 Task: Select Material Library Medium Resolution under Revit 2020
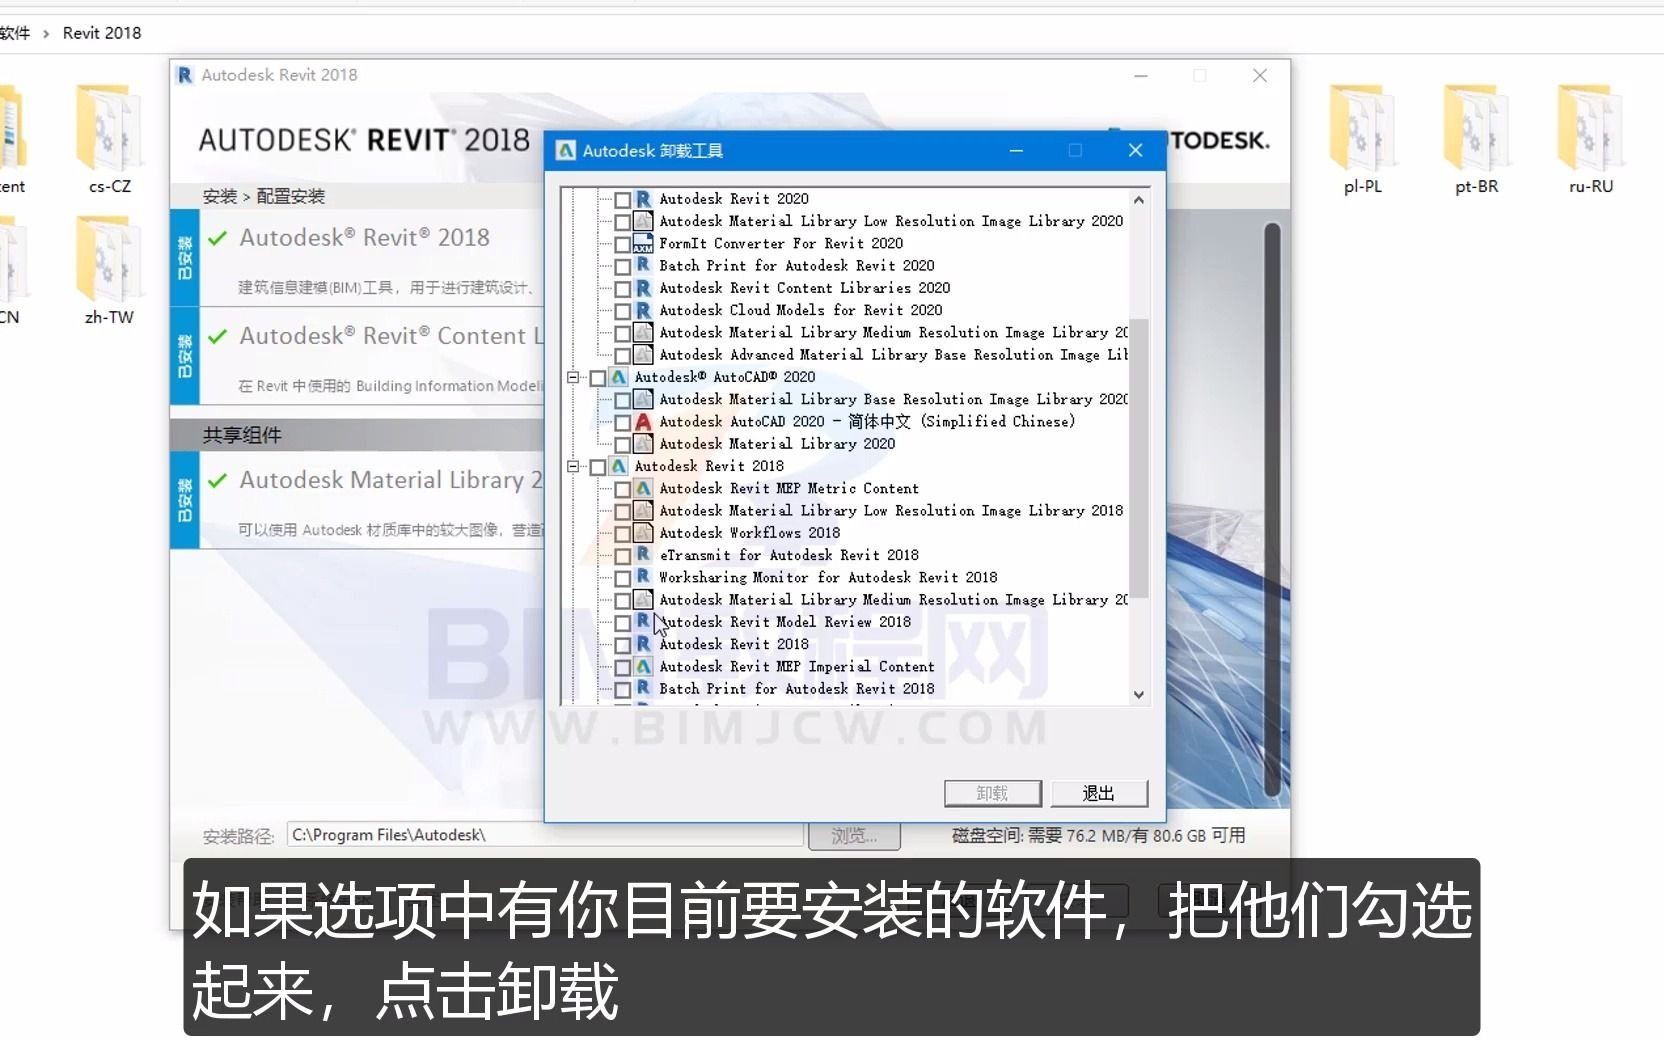893,333
